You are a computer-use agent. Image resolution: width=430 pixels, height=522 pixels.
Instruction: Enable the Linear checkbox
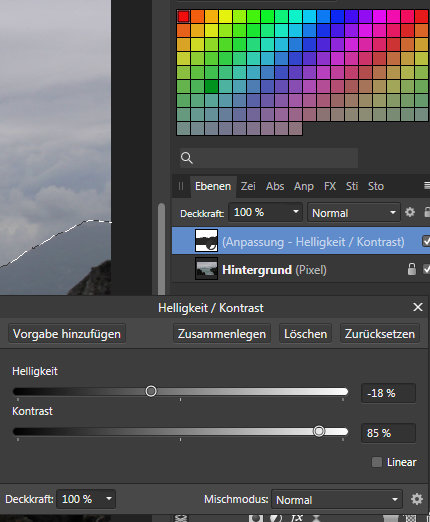pos(377,462)
